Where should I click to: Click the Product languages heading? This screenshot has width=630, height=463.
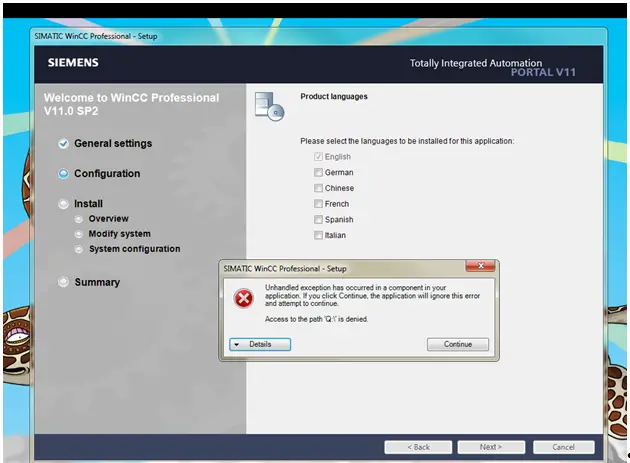[334, 96]
